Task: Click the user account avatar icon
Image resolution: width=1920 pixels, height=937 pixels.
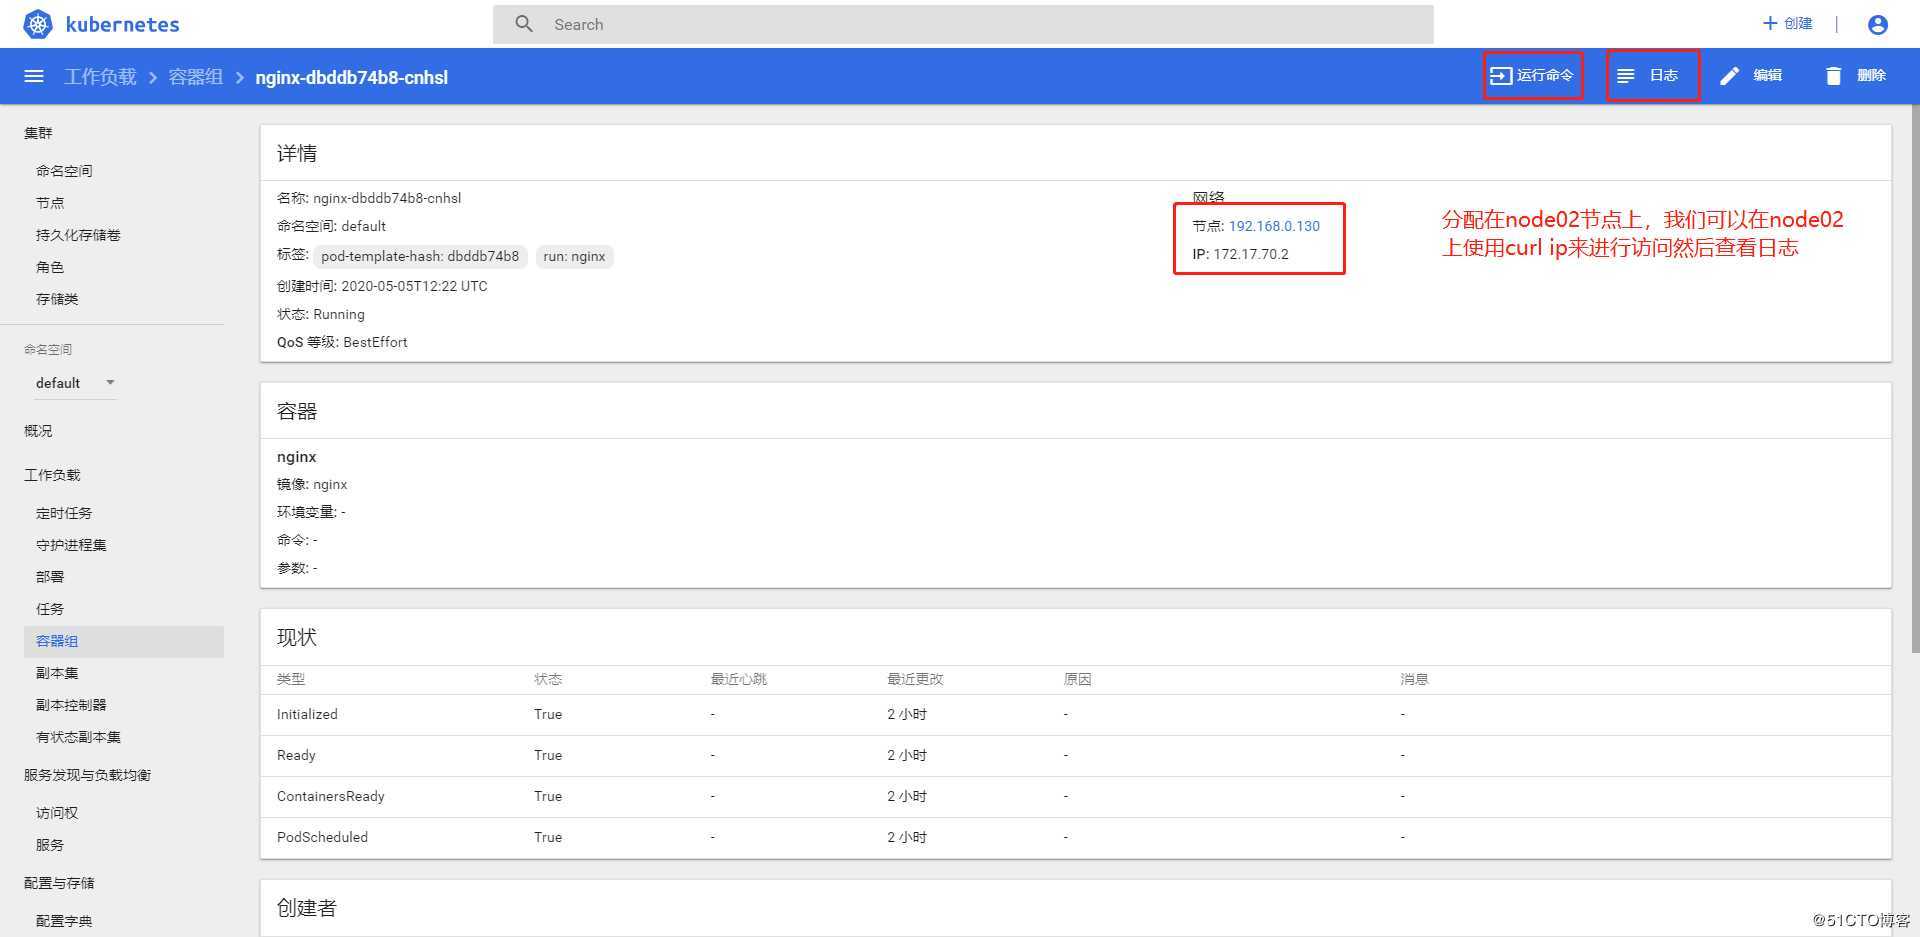Action: (1878, 25)
